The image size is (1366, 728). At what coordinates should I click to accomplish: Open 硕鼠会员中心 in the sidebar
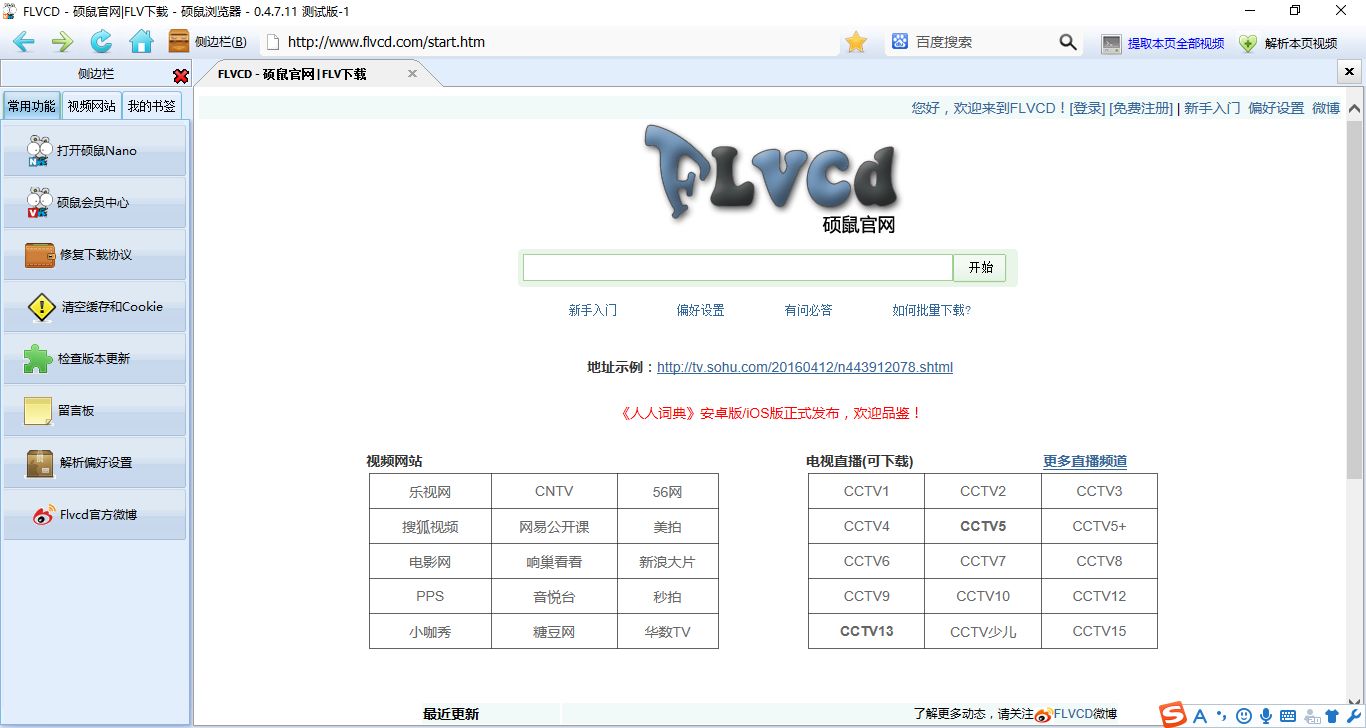coord(95,202)
